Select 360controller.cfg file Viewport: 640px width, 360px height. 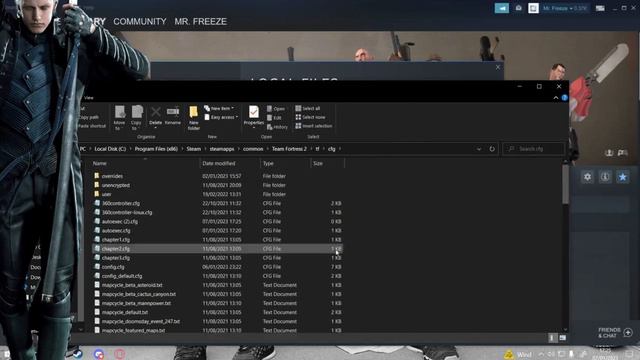coord(121,203)
